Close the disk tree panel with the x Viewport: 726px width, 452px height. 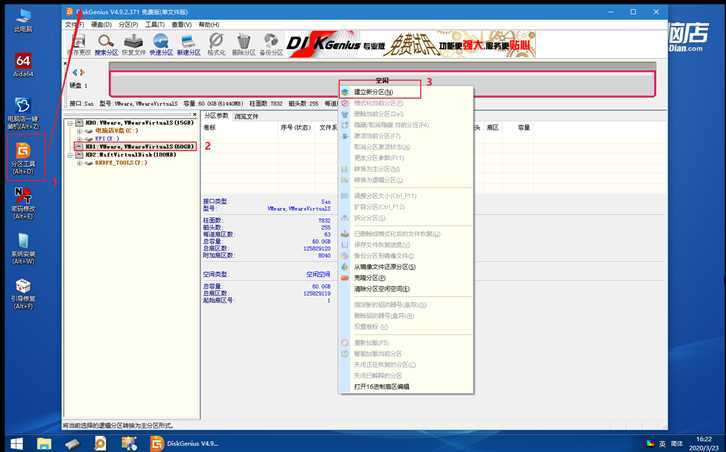(194, 114)
